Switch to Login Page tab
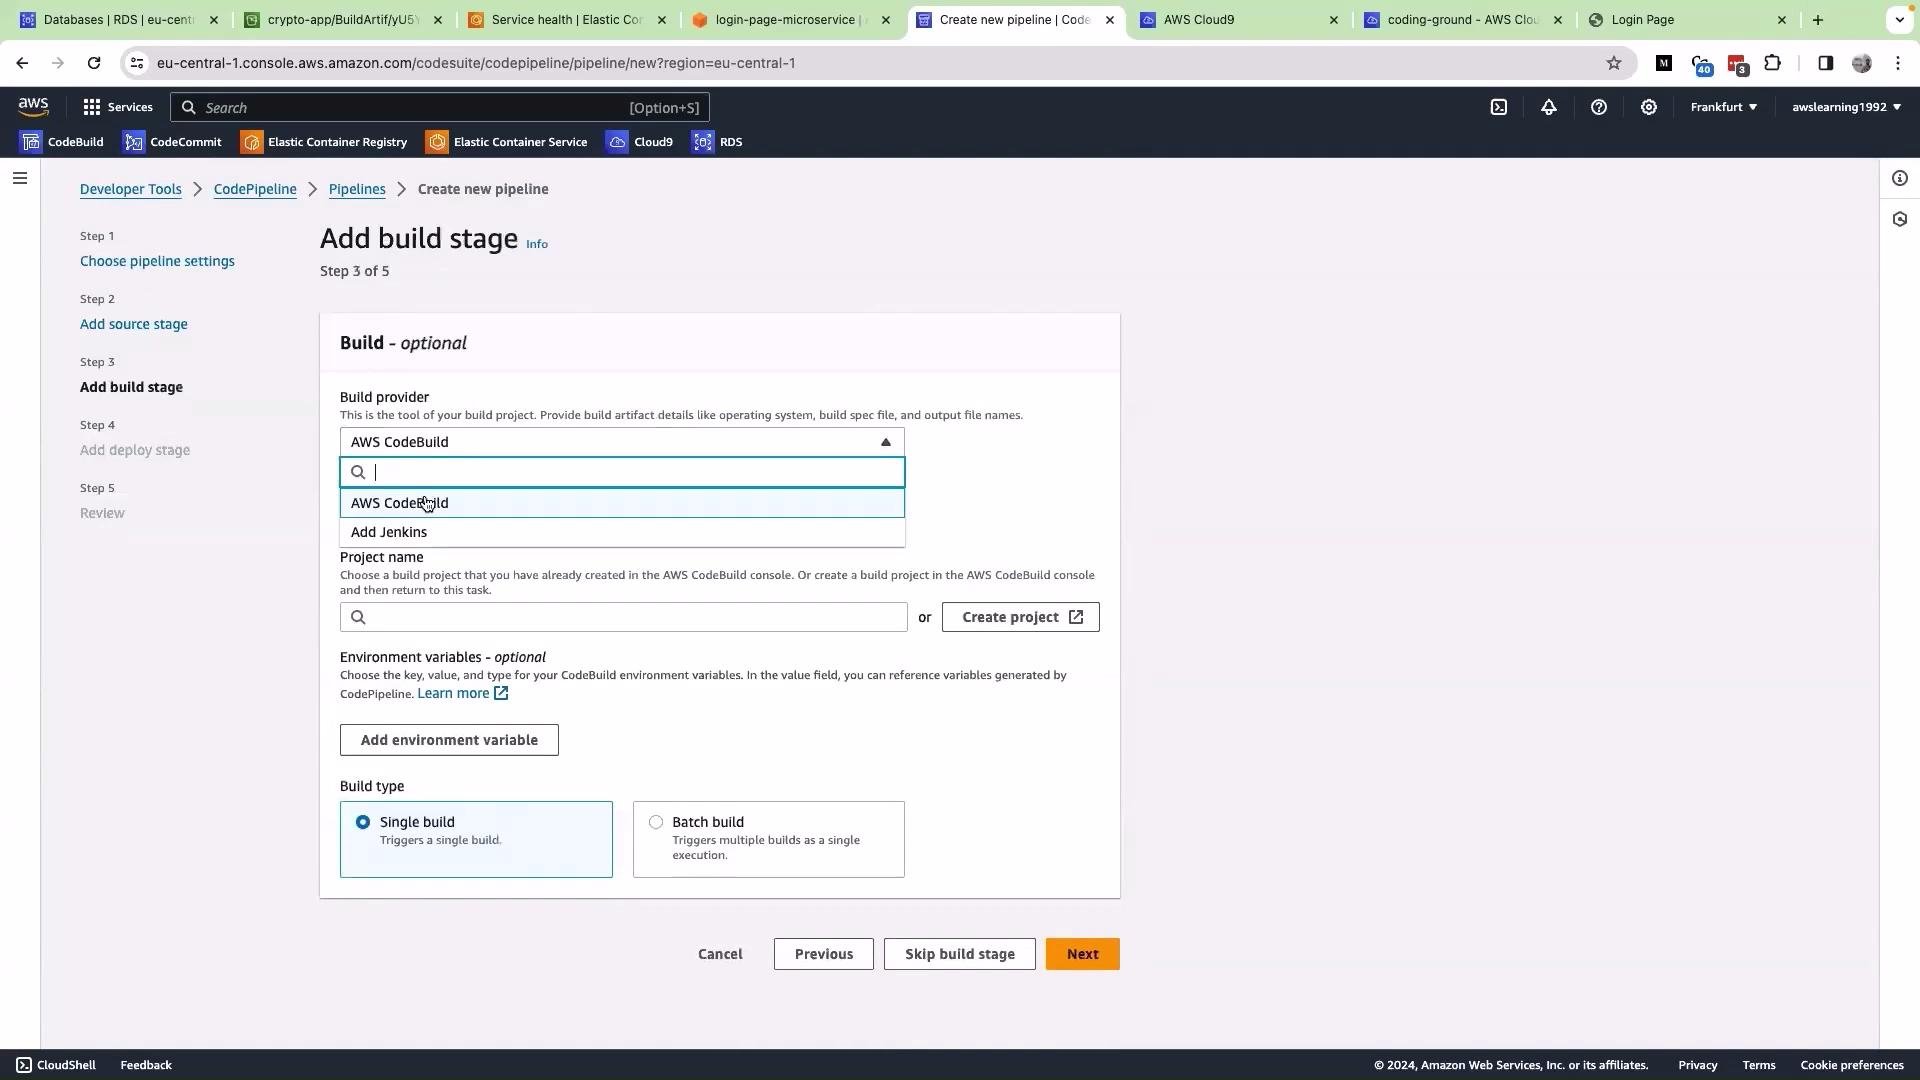 [1686, 20]
